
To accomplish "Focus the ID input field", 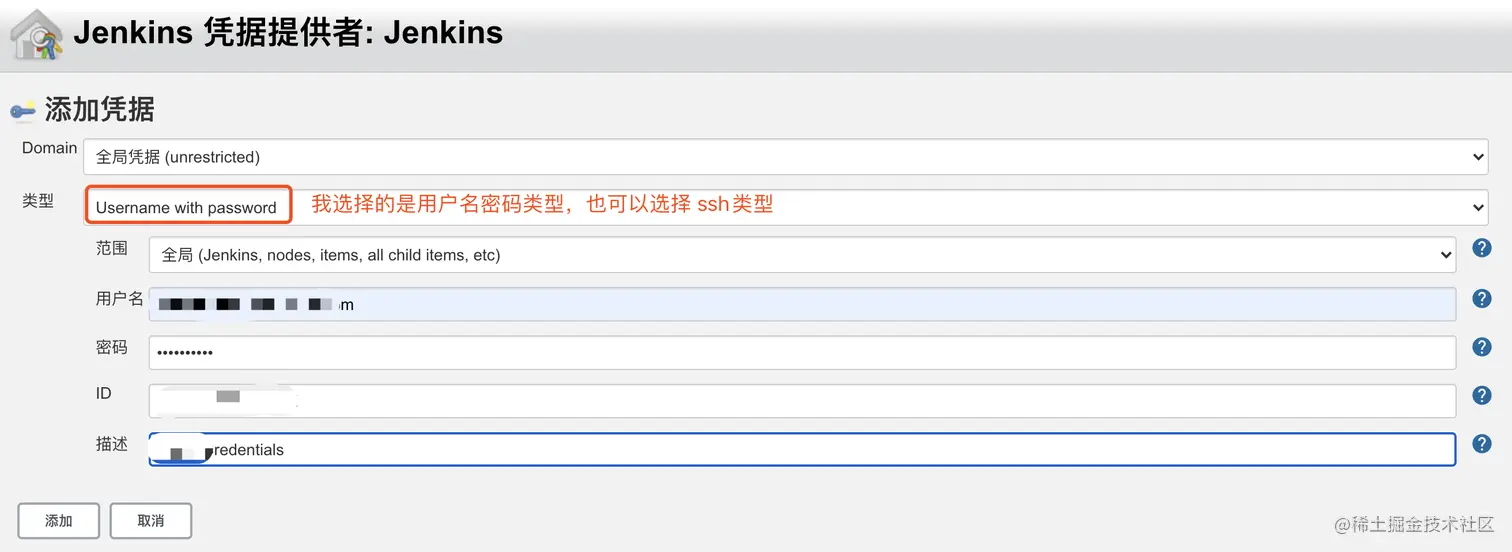I will [802, 401].
